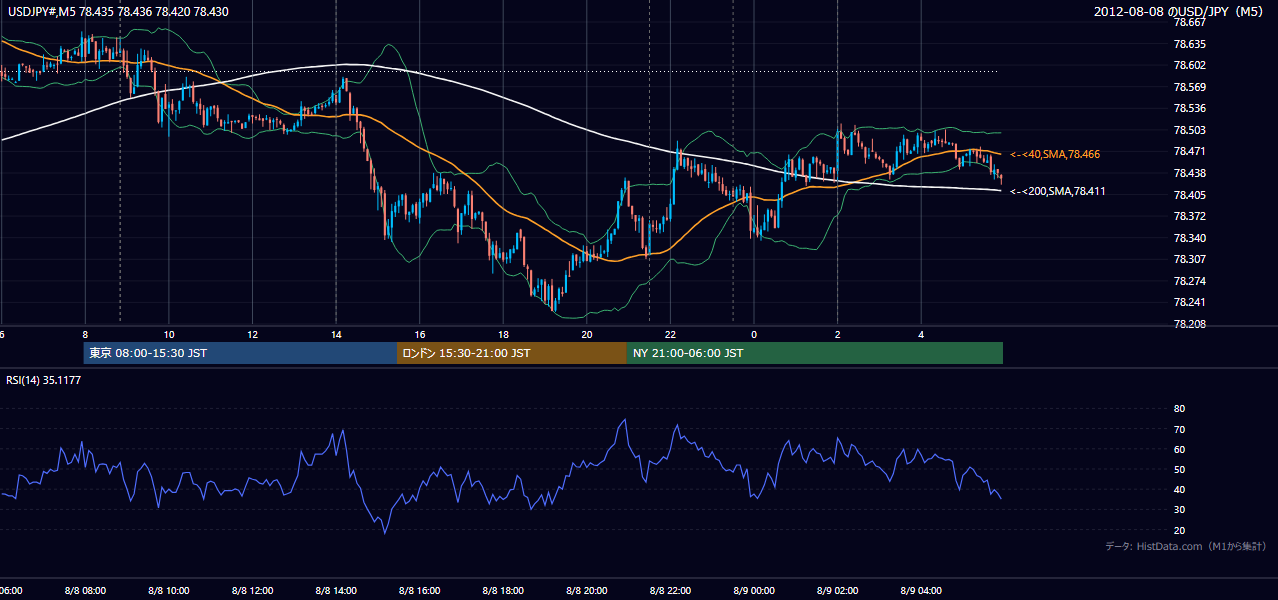
Task: Click the 8/9 00:00 time axis label
Action: 754,590
